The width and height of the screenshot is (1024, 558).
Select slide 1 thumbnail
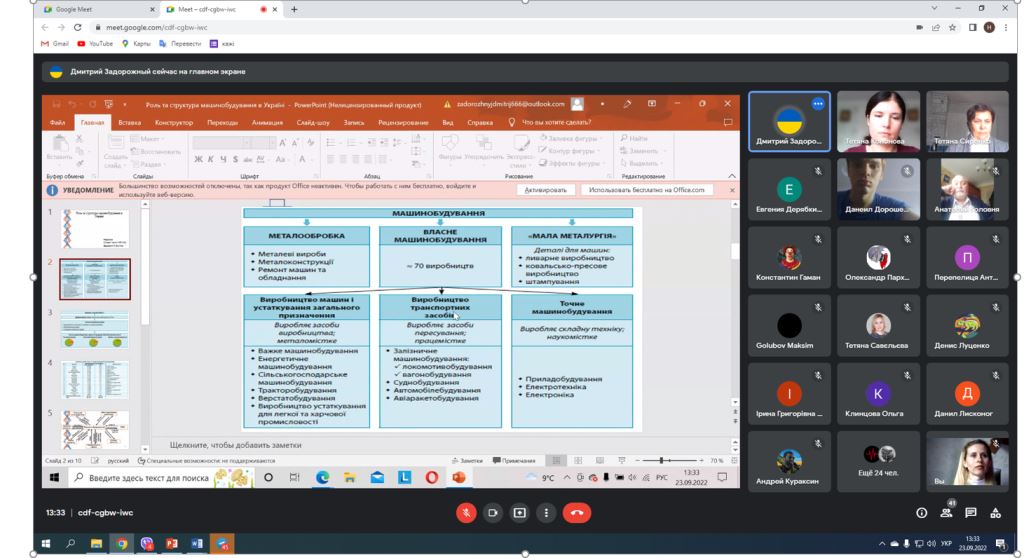click(x=95, y=229)
